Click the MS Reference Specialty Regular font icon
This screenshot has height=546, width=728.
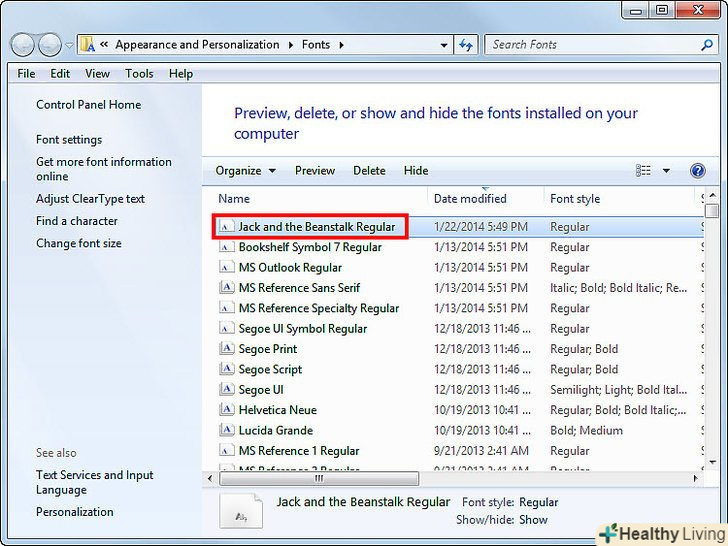click(226, 308)
